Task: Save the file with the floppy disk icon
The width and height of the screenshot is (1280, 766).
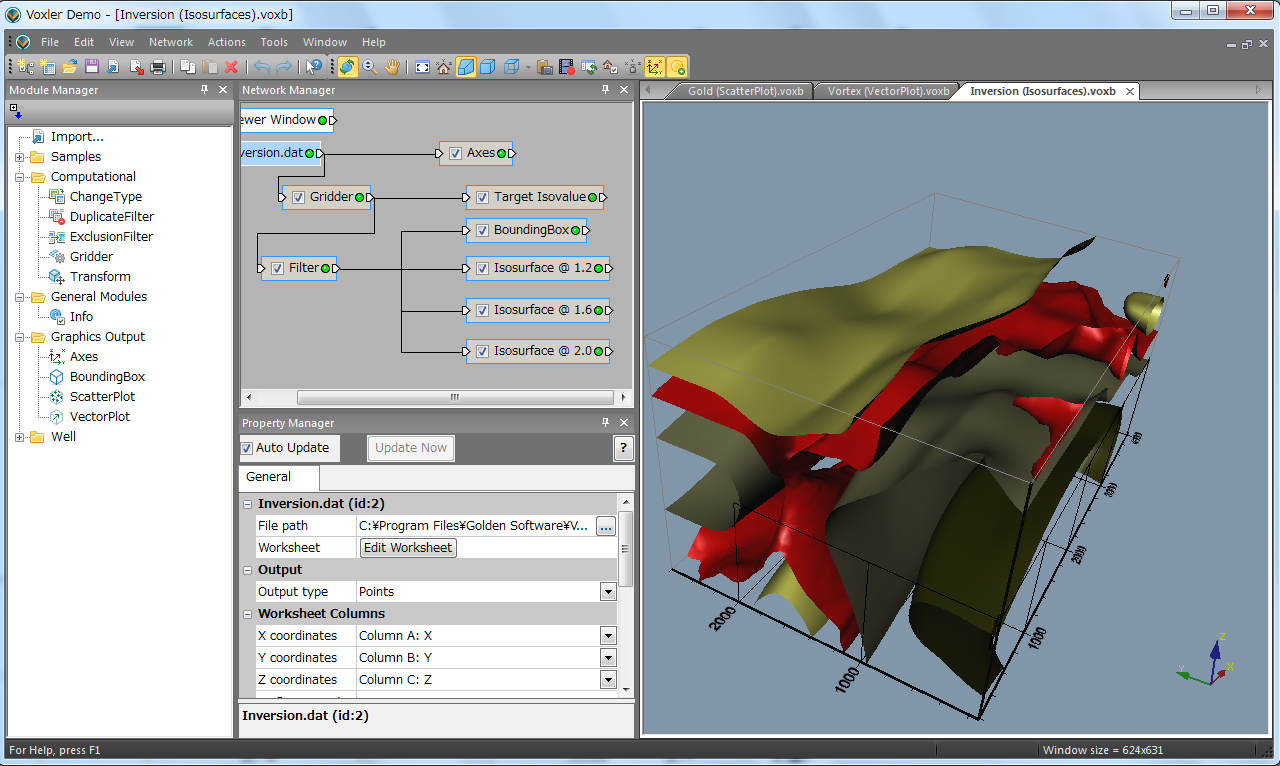Action: (91, 67)
